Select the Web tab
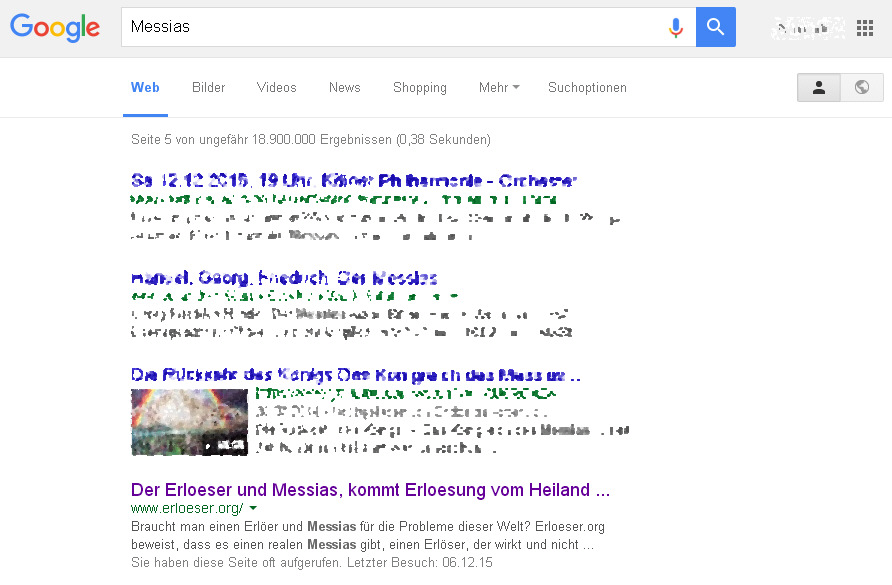Screen dimensions: 892x585 [x=145, y=88]
